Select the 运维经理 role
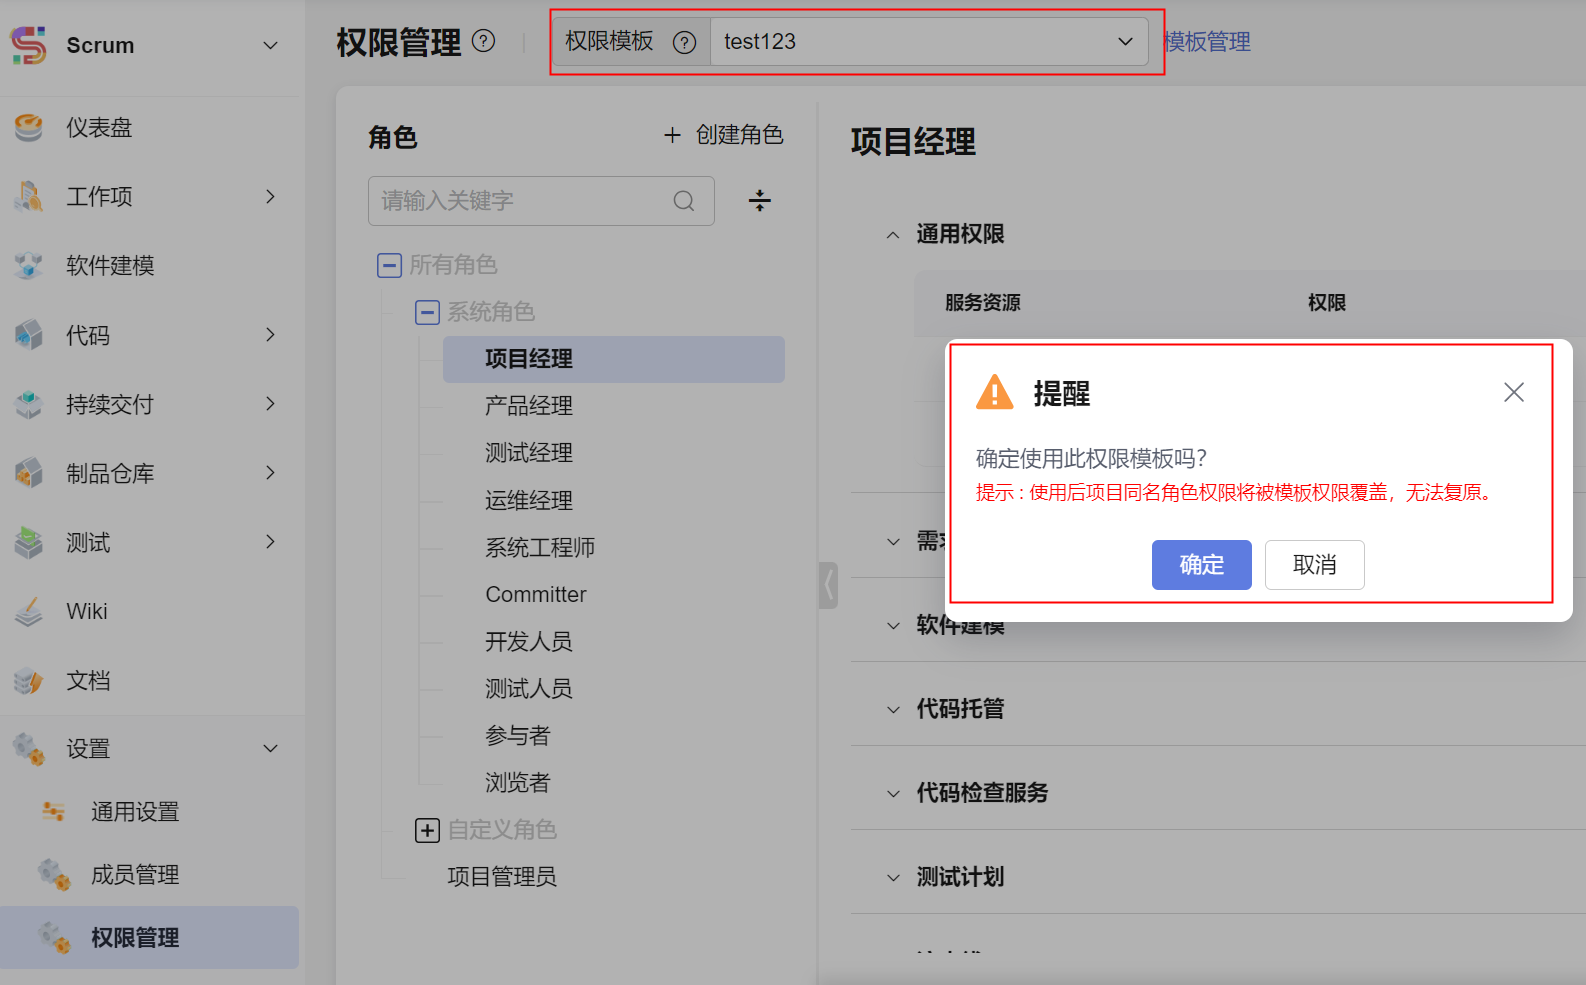The width and height of the screenshot is (1586, 985). [529, 501]
